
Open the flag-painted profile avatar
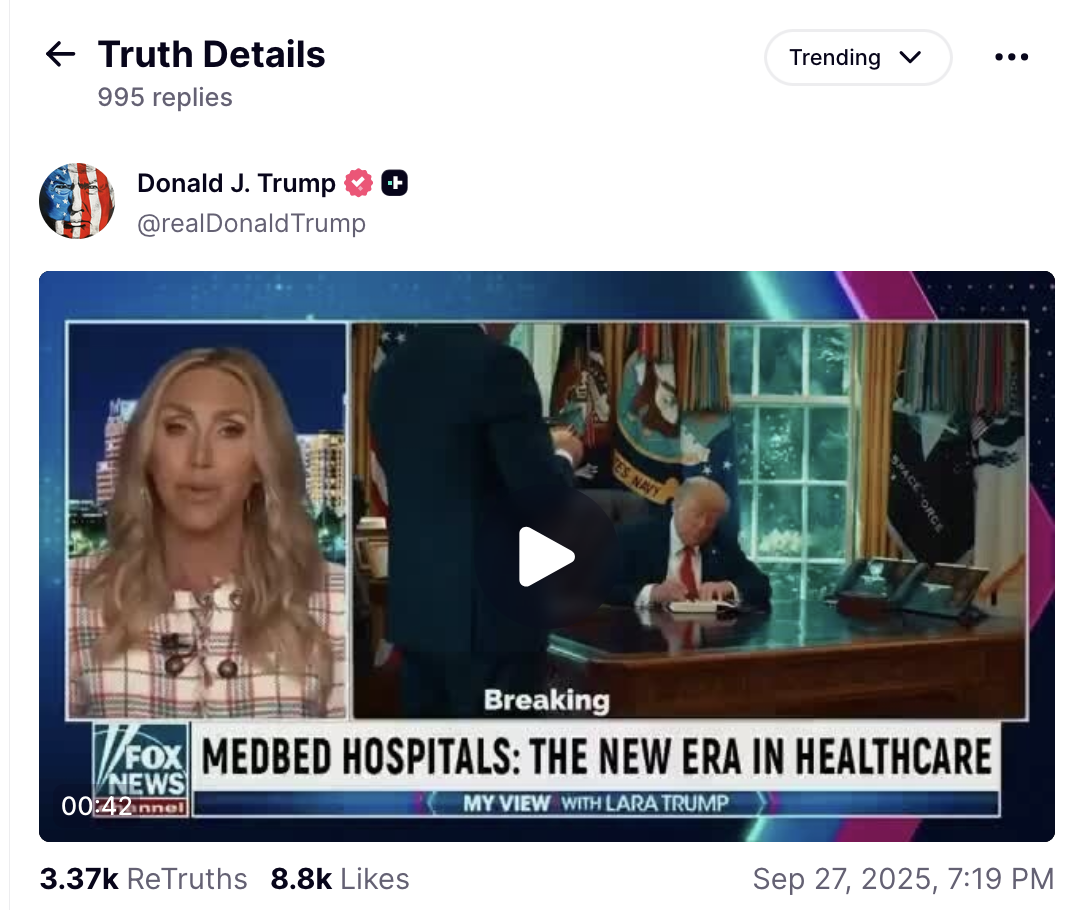tap(77, 201)
